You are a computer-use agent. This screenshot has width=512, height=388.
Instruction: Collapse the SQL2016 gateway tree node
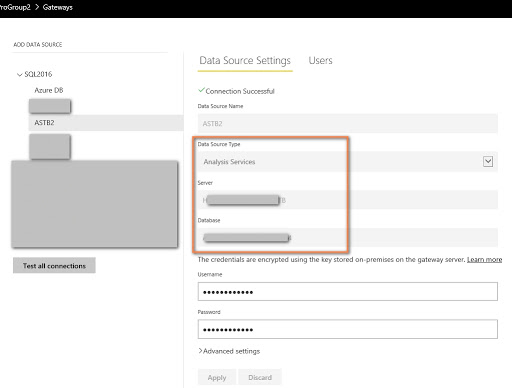point(19,74)
